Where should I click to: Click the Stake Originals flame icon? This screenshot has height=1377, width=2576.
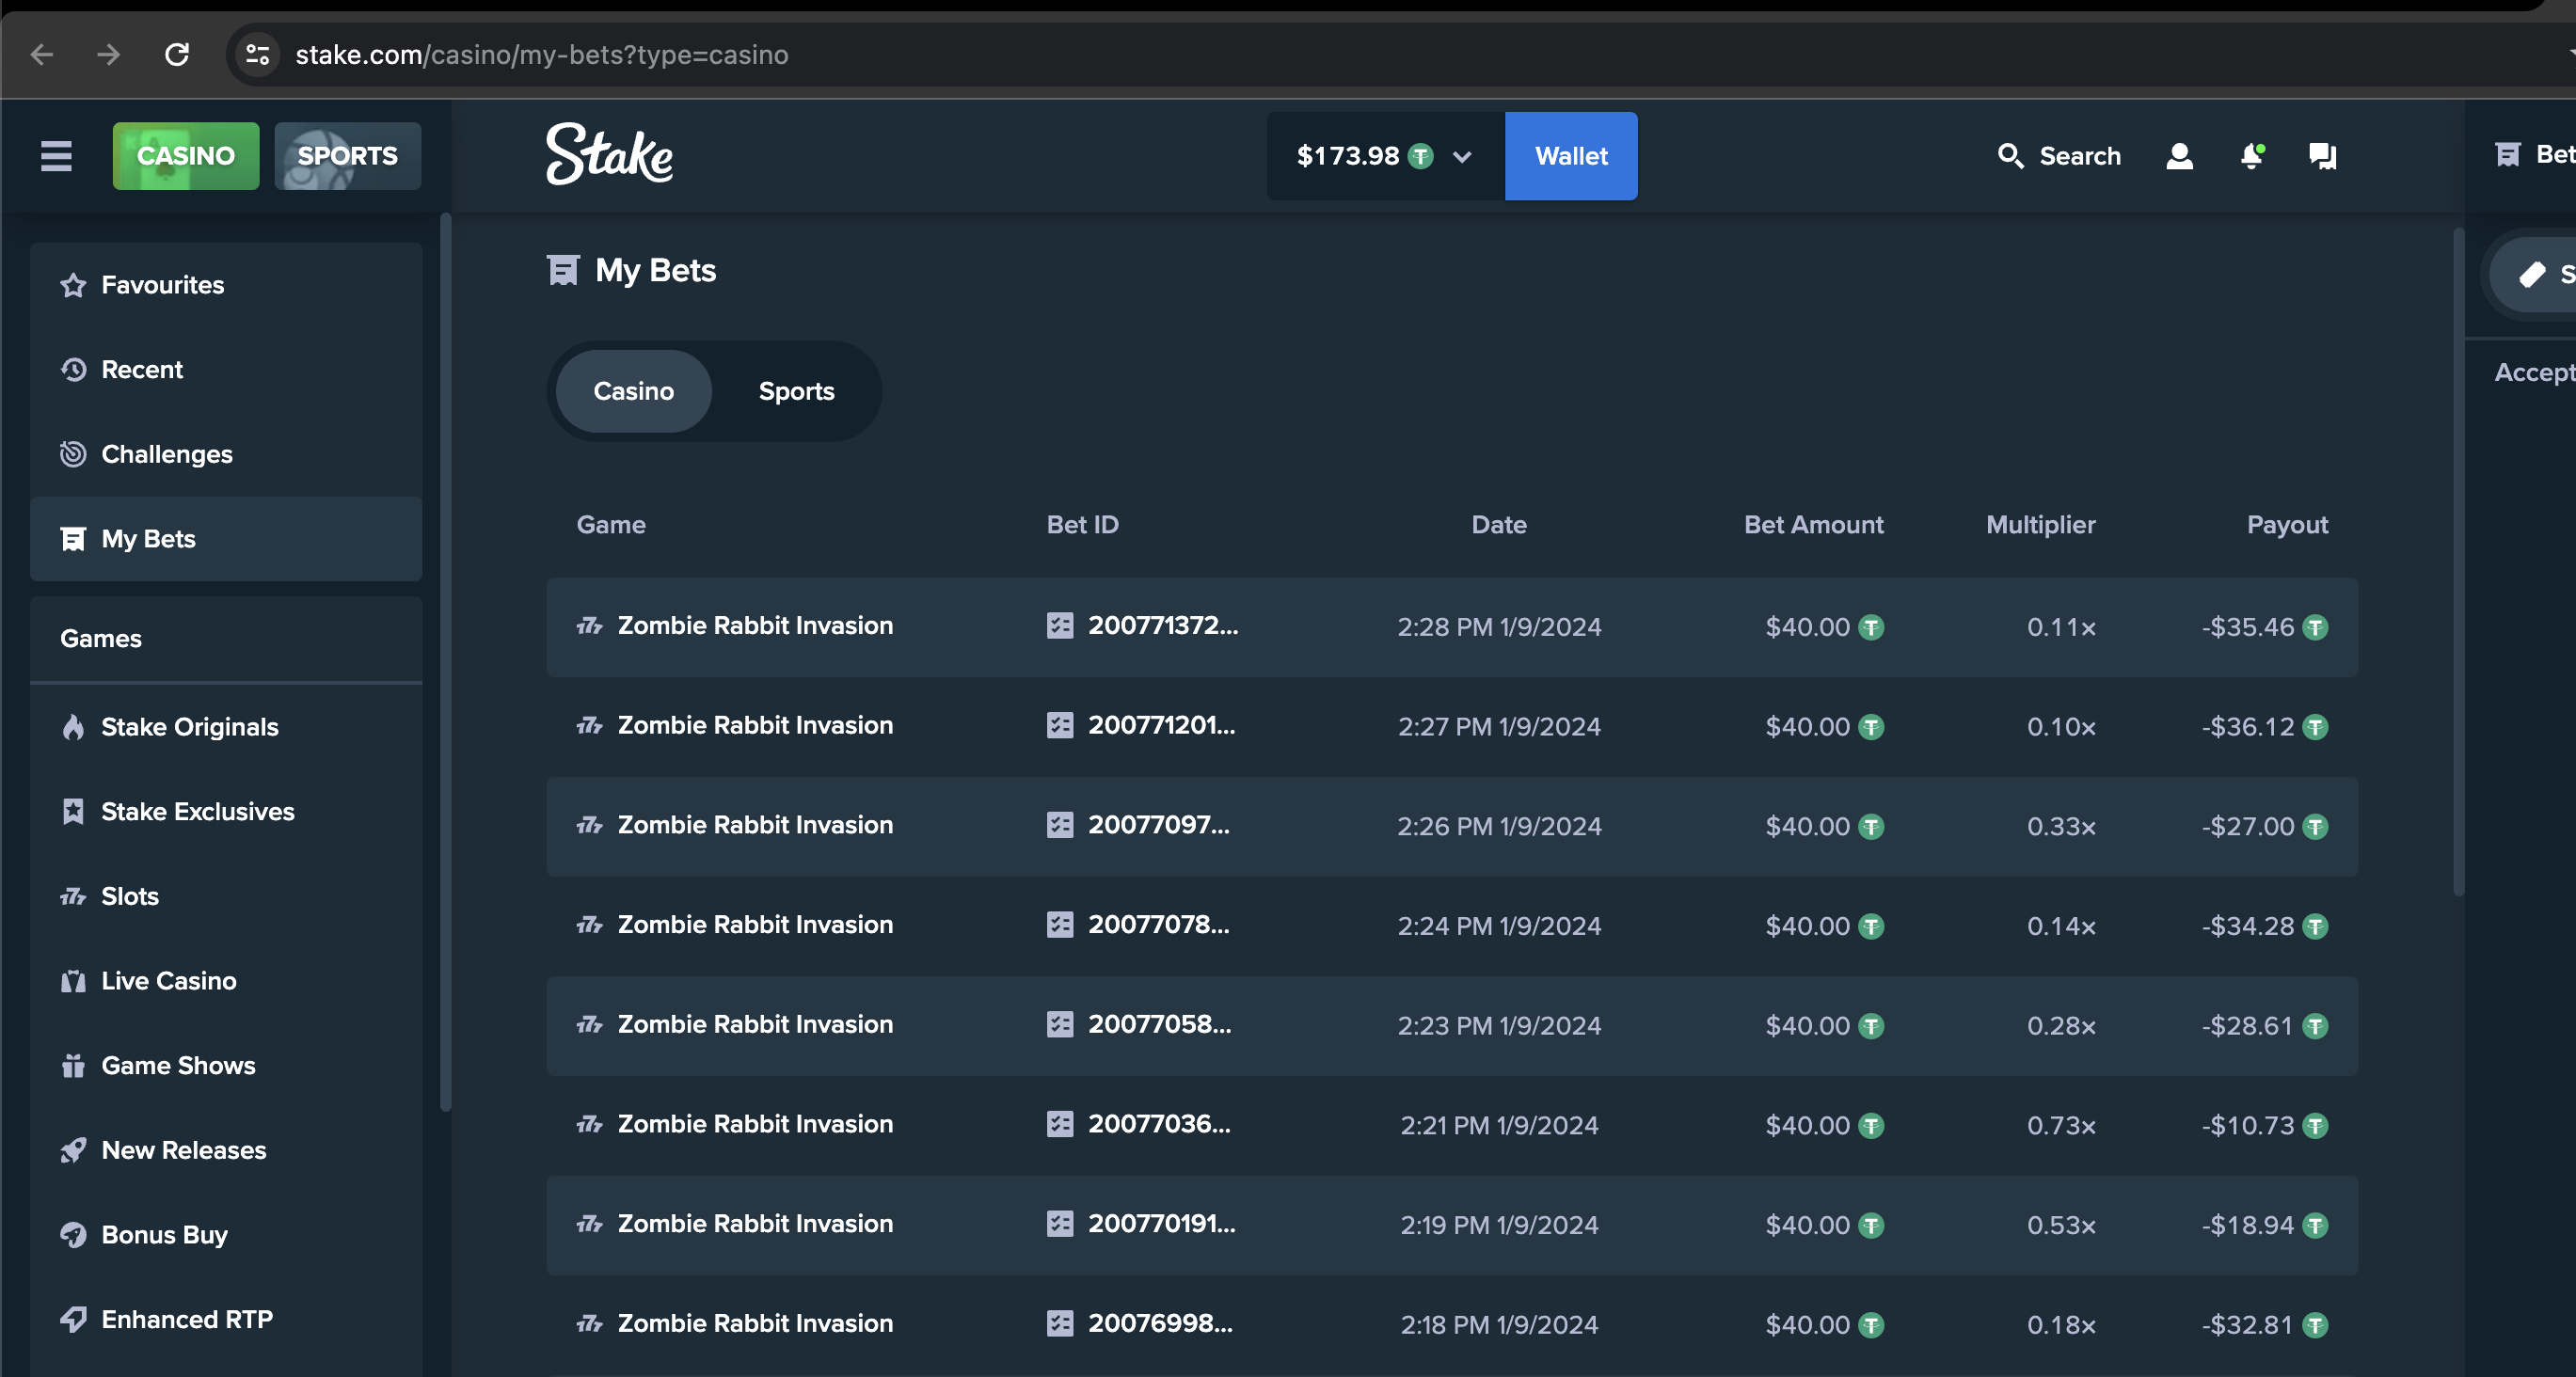tap(73, 727)
